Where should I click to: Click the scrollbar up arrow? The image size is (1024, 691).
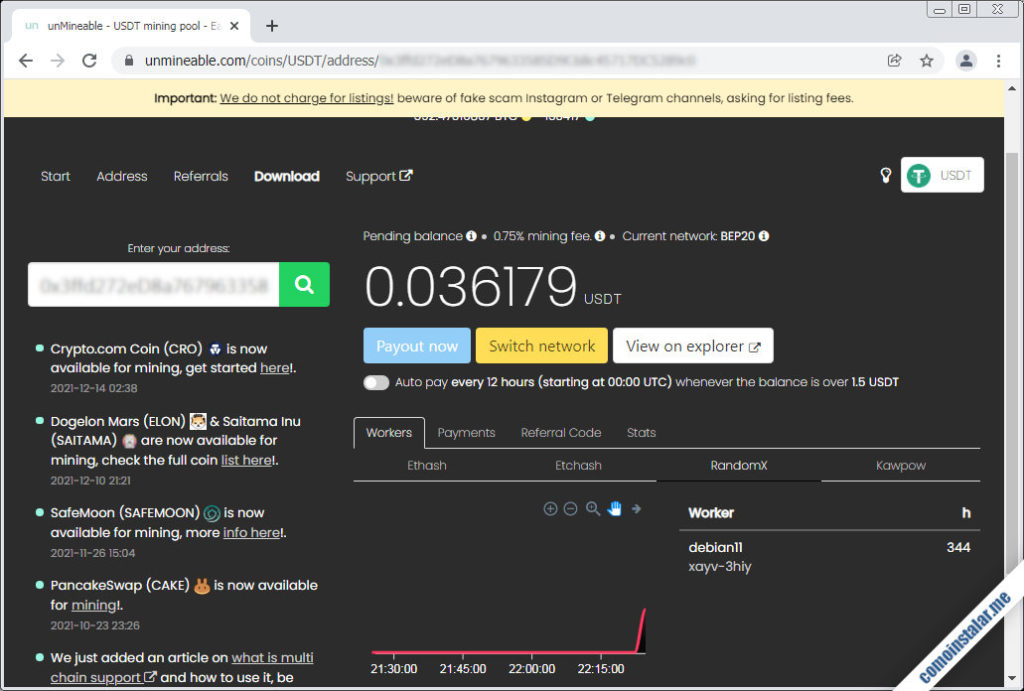pyautogui.click(x=1012, y=88)
